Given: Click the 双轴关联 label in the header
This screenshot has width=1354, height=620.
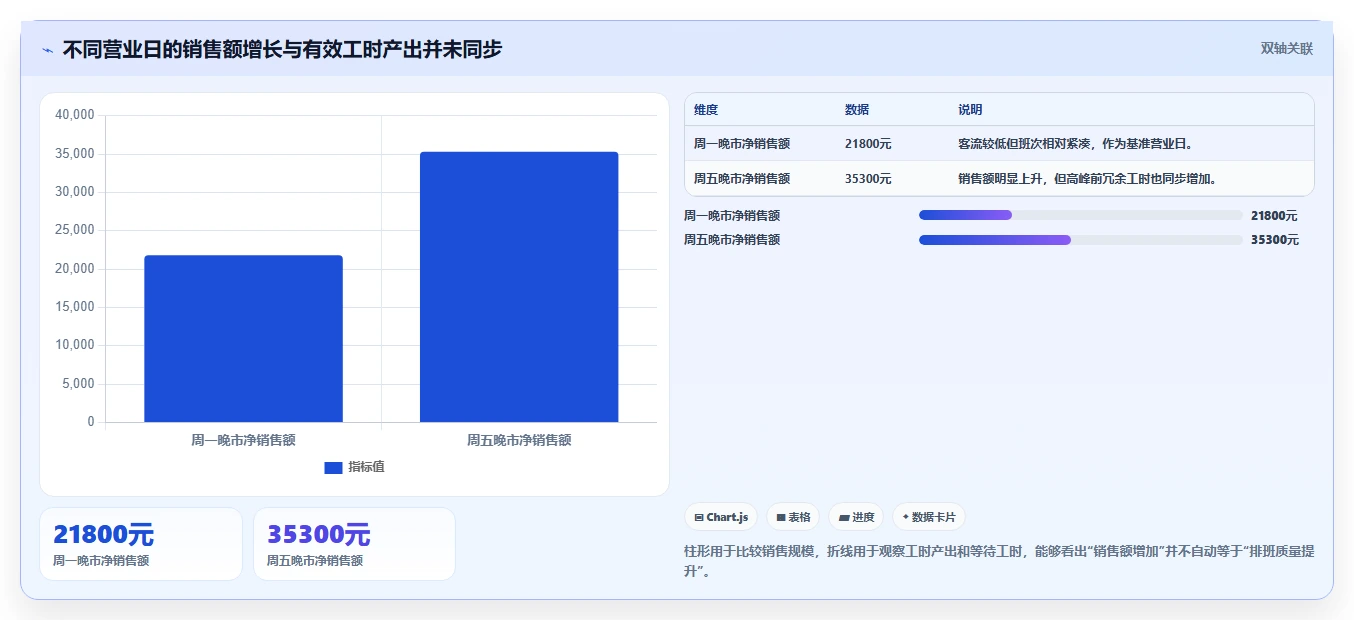Looking at the screenshot, I should click(1286, 48).
